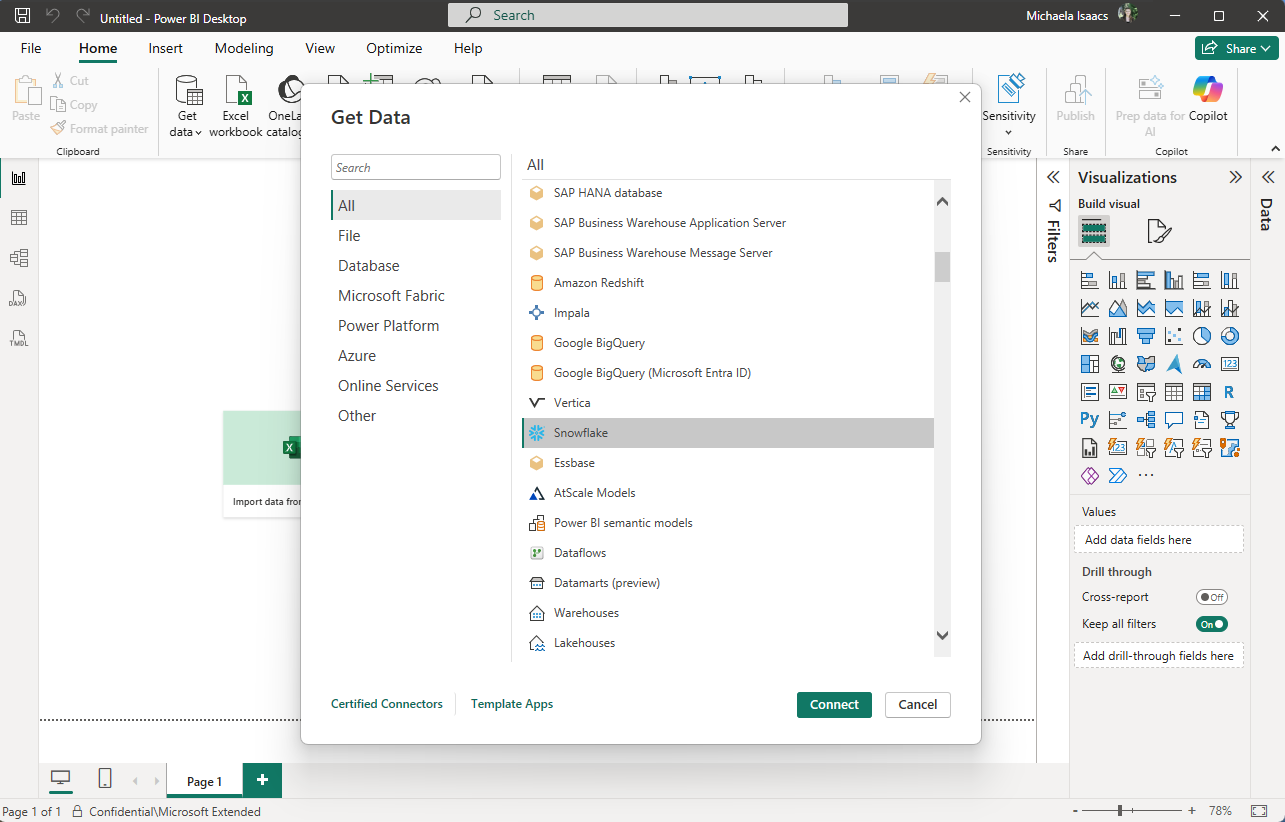Open the Modeling ribbon tab

[243, 48]
